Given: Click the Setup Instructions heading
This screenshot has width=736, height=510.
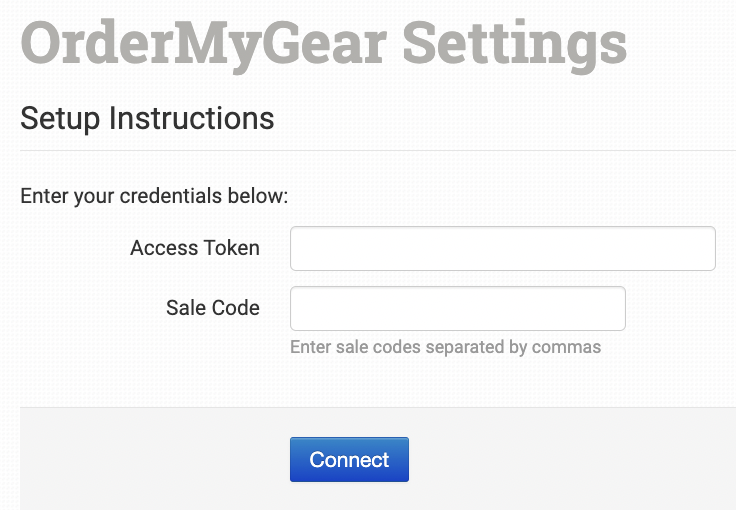Looking at the screenshot, I should (147, 118).
